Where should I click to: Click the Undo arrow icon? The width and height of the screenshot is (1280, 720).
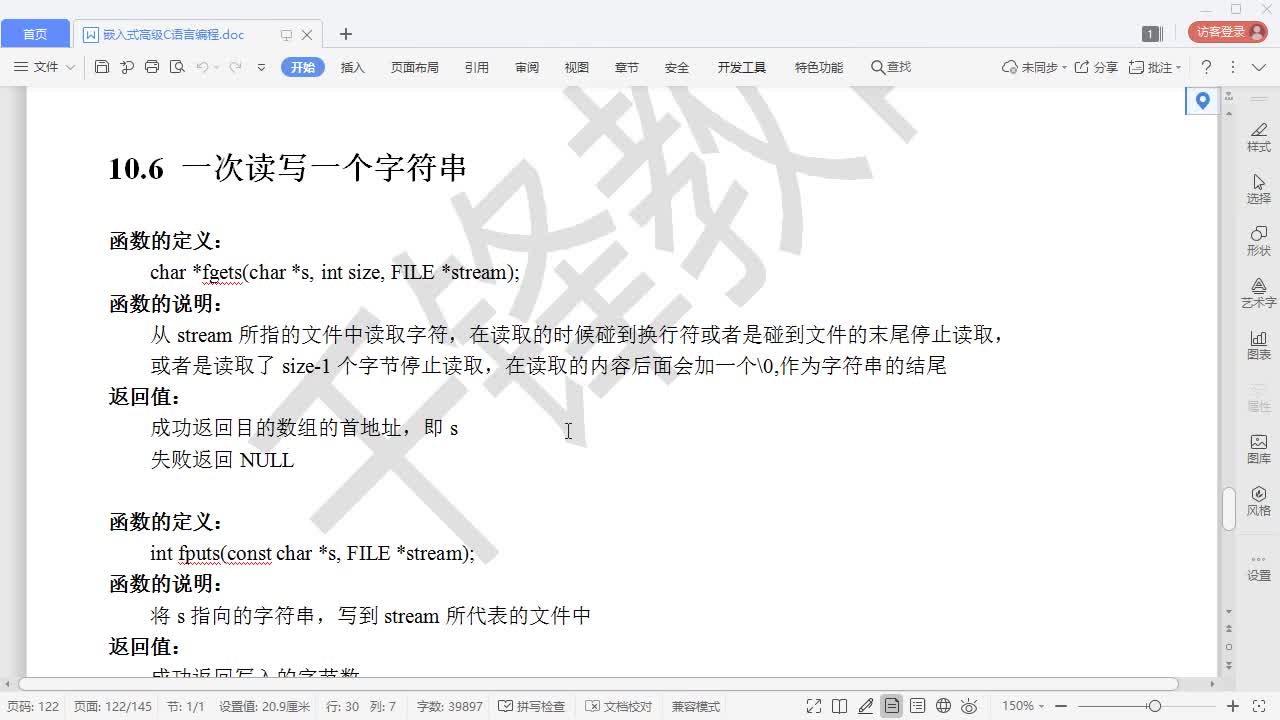click(202, 67)
